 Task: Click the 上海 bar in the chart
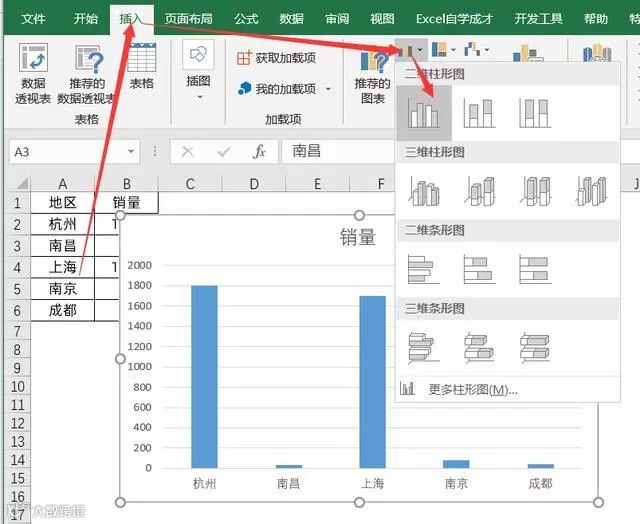tap(372, 382)
